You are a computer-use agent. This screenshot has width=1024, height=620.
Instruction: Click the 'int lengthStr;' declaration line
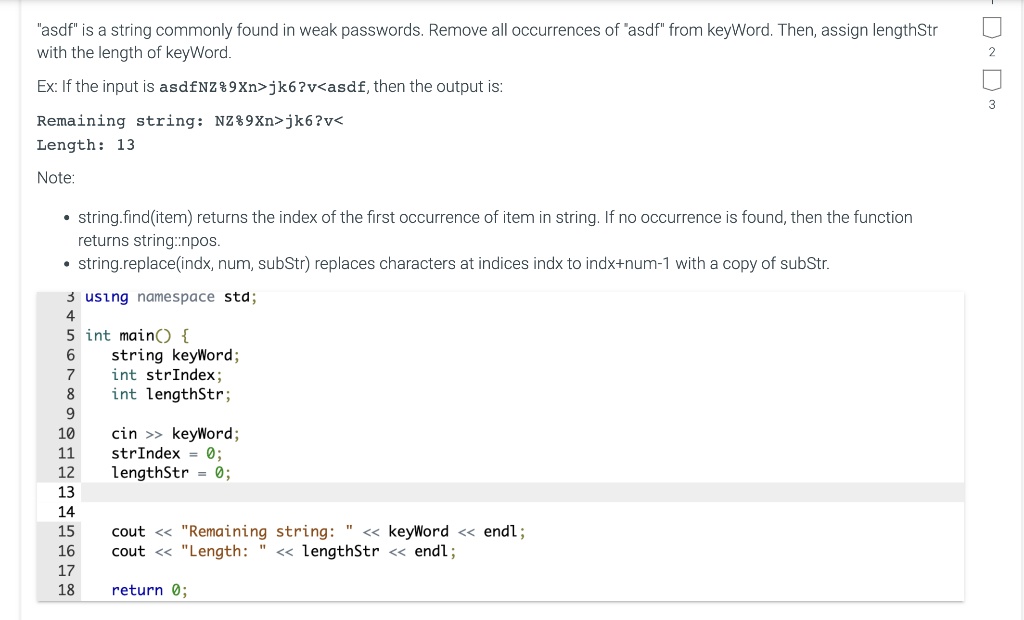click(x=171, y=394)
